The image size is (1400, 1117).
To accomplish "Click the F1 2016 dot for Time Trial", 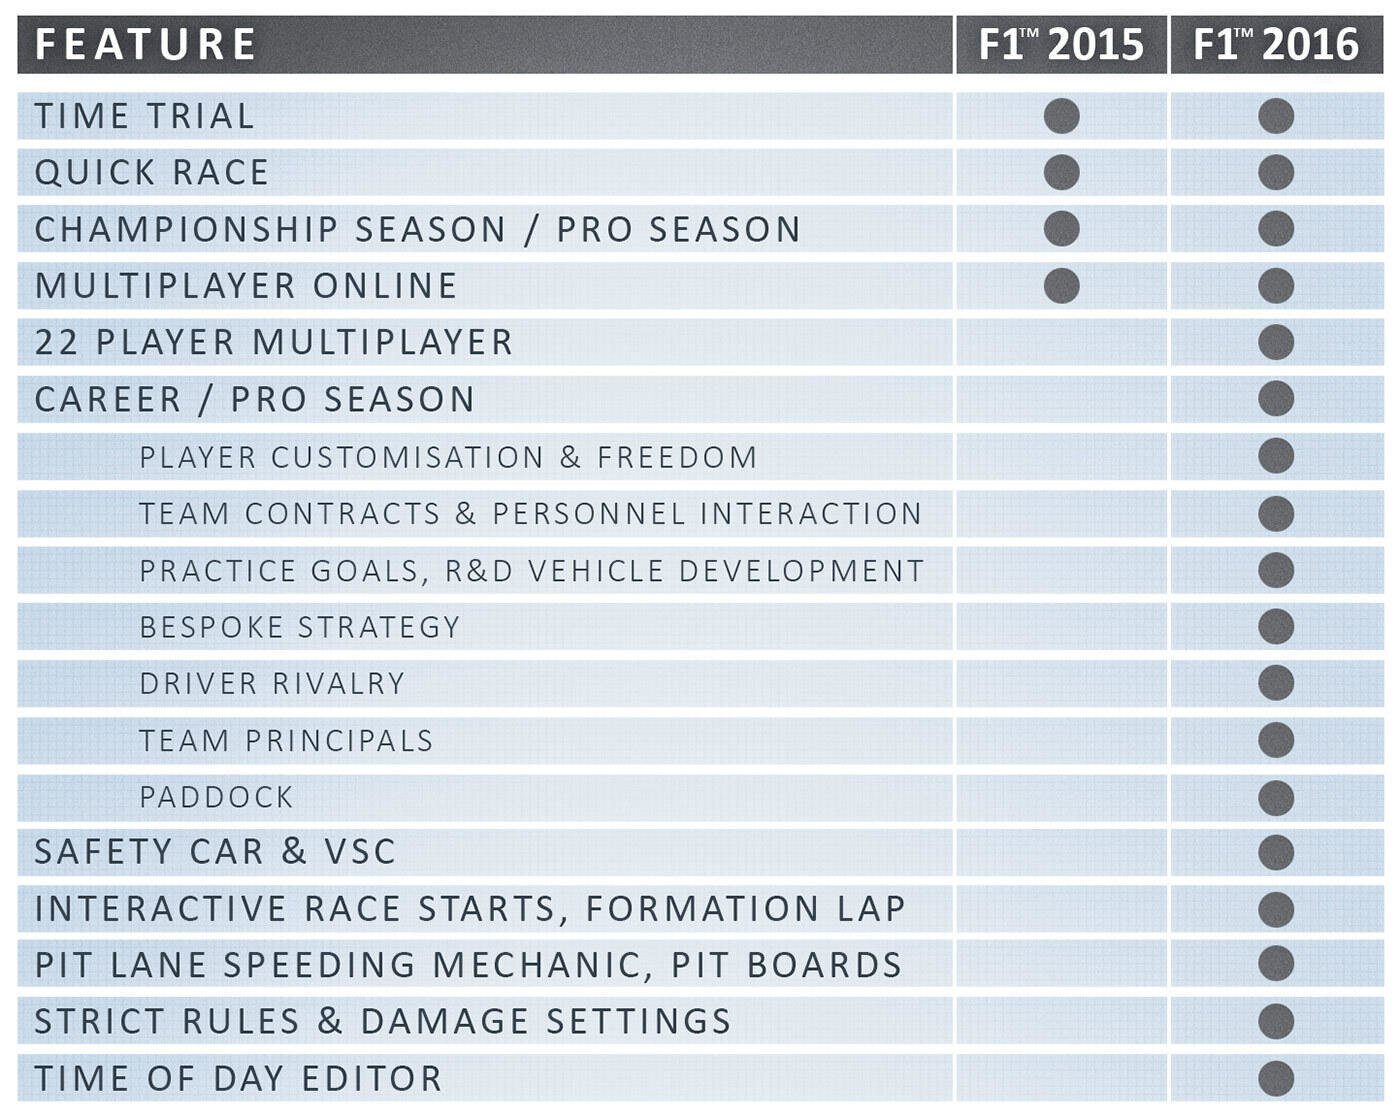I will 1276,116.
